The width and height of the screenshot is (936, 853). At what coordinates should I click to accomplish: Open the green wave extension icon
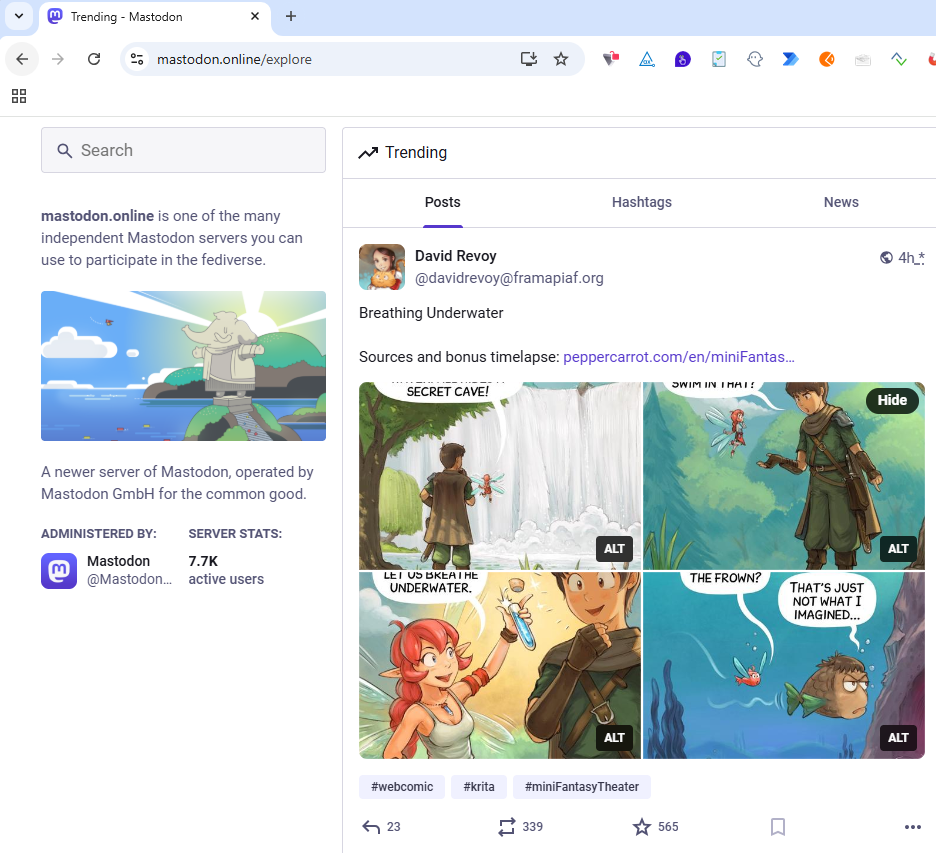coord(898,59)
